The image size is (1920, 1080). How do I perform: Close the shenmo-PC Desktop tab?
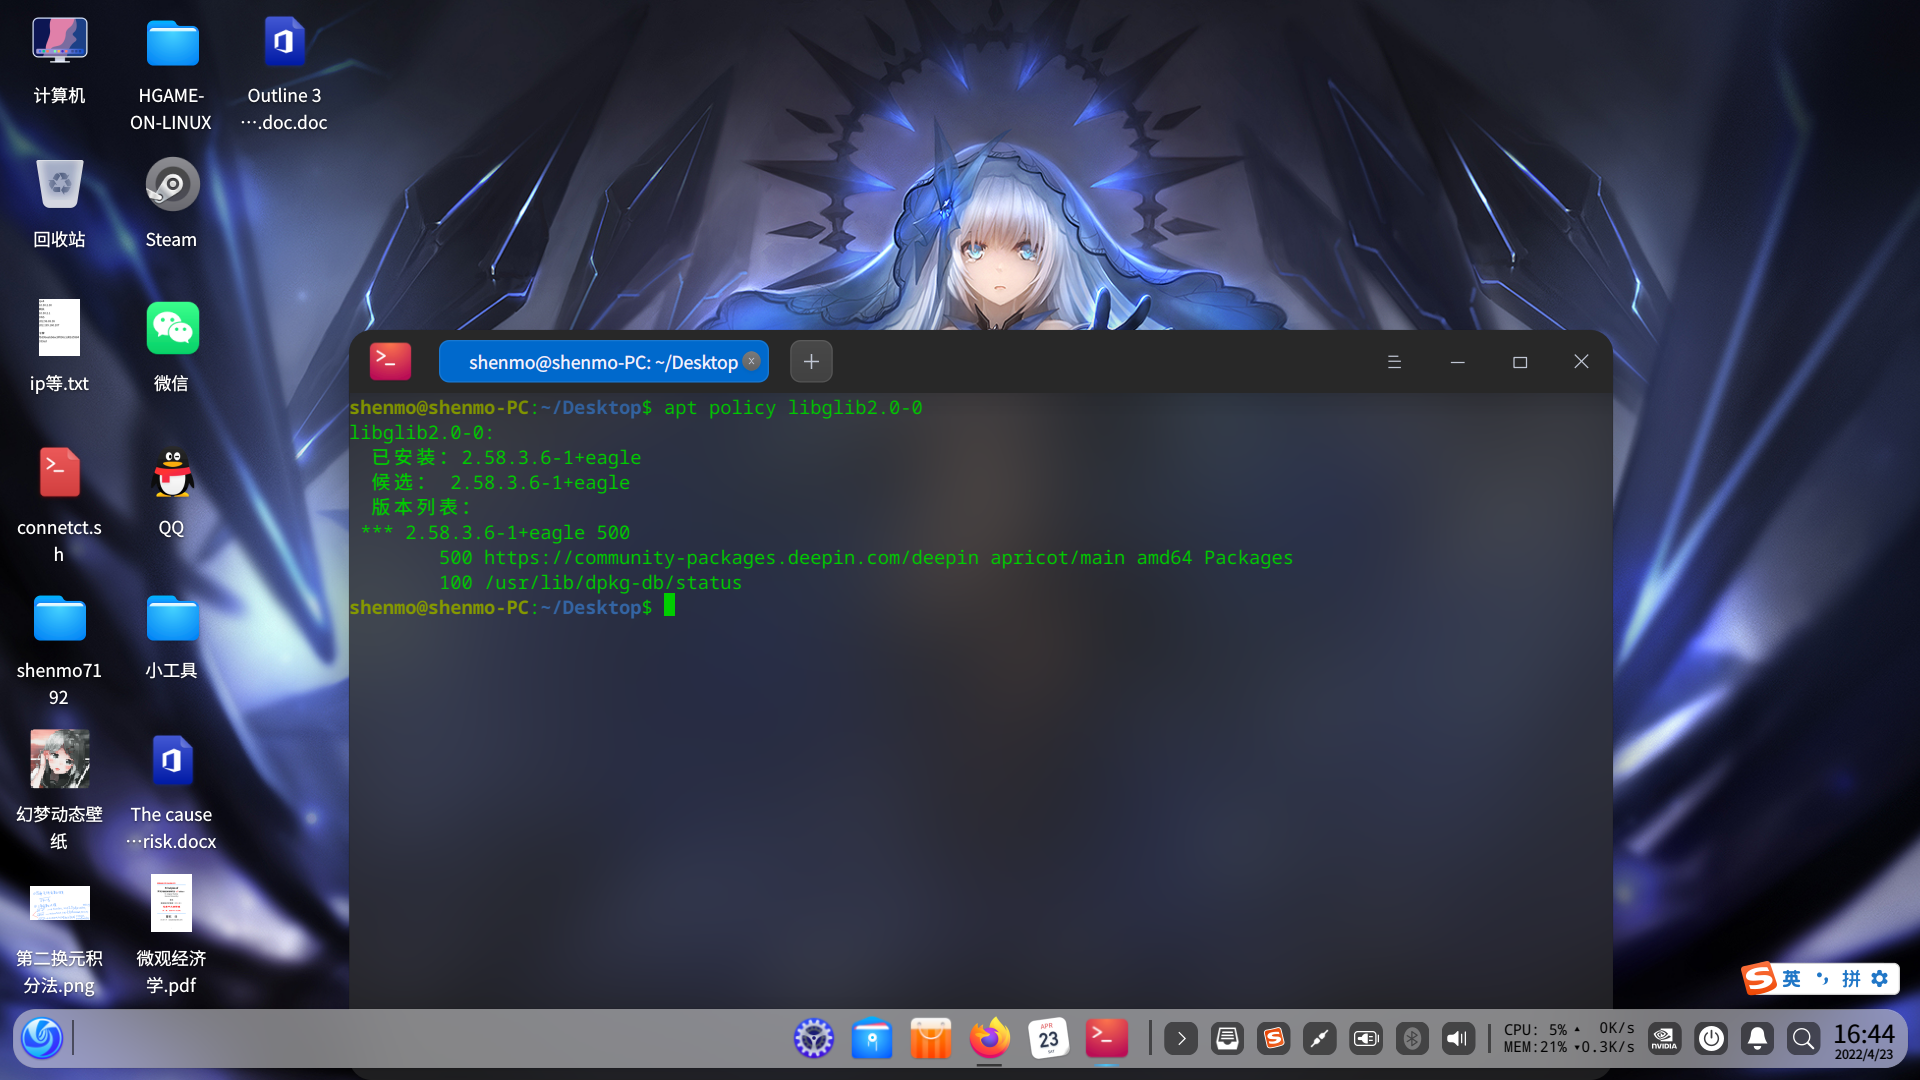coord(752,361)
